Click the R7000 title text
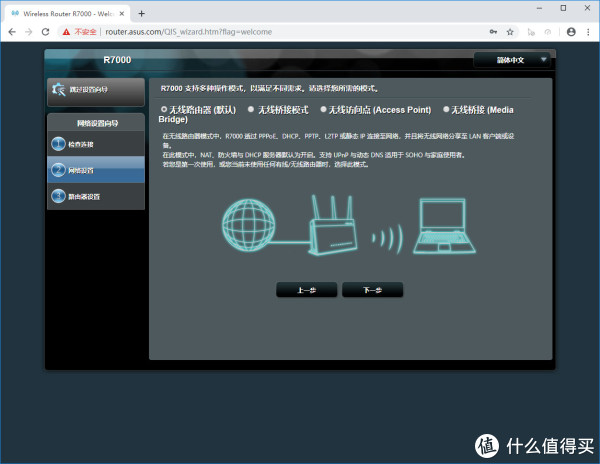This screenshot has height=464, width=600. pyautogui.click(x=117, y=60)
